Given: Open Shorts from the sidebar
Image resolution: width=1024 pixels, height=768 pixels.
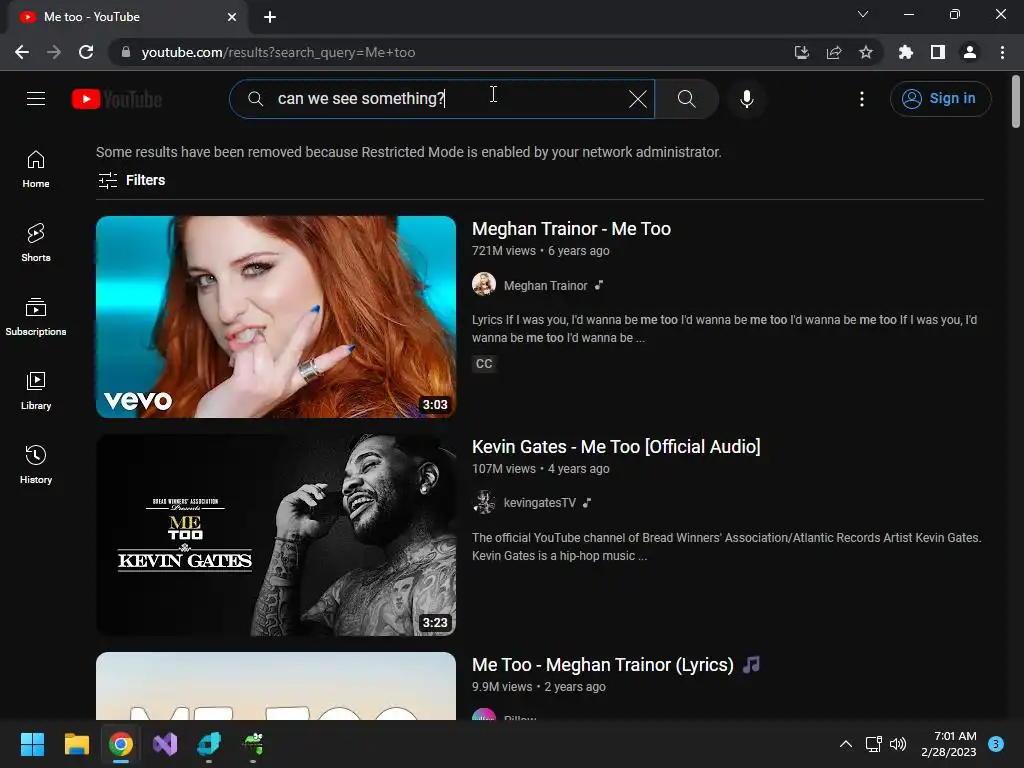Looking at the screenshot, I should click(x=36, y=243).
